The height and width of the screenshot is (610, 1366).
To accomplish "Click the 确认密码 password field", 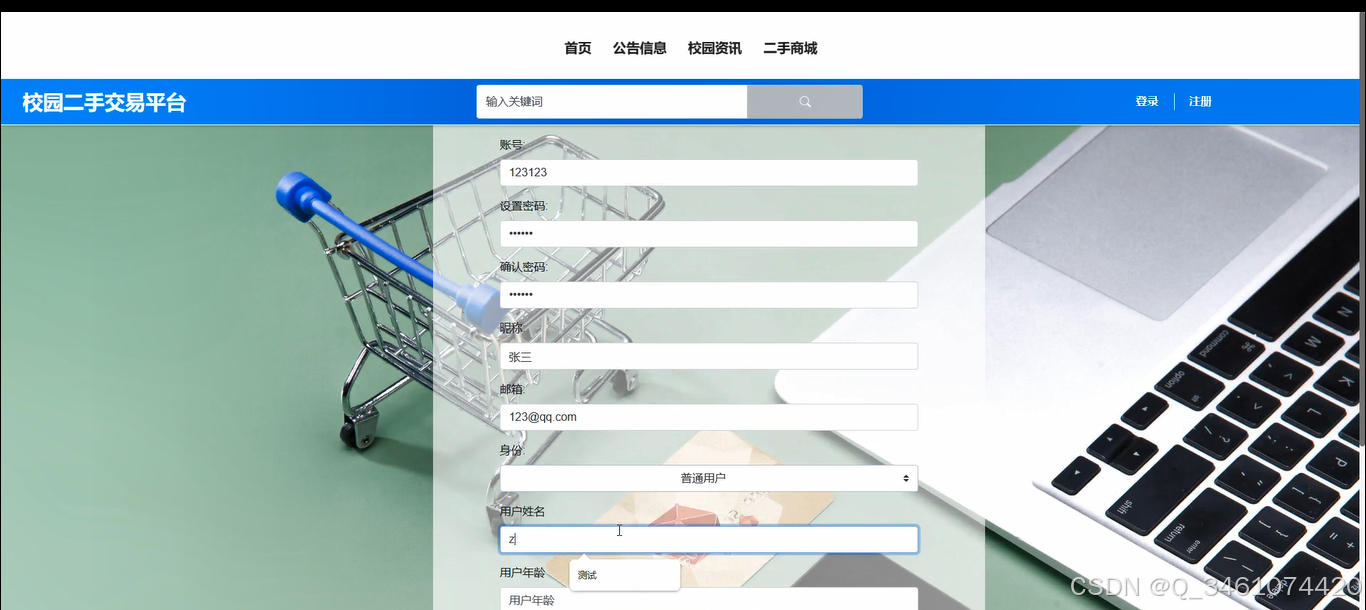I will 709,295.
